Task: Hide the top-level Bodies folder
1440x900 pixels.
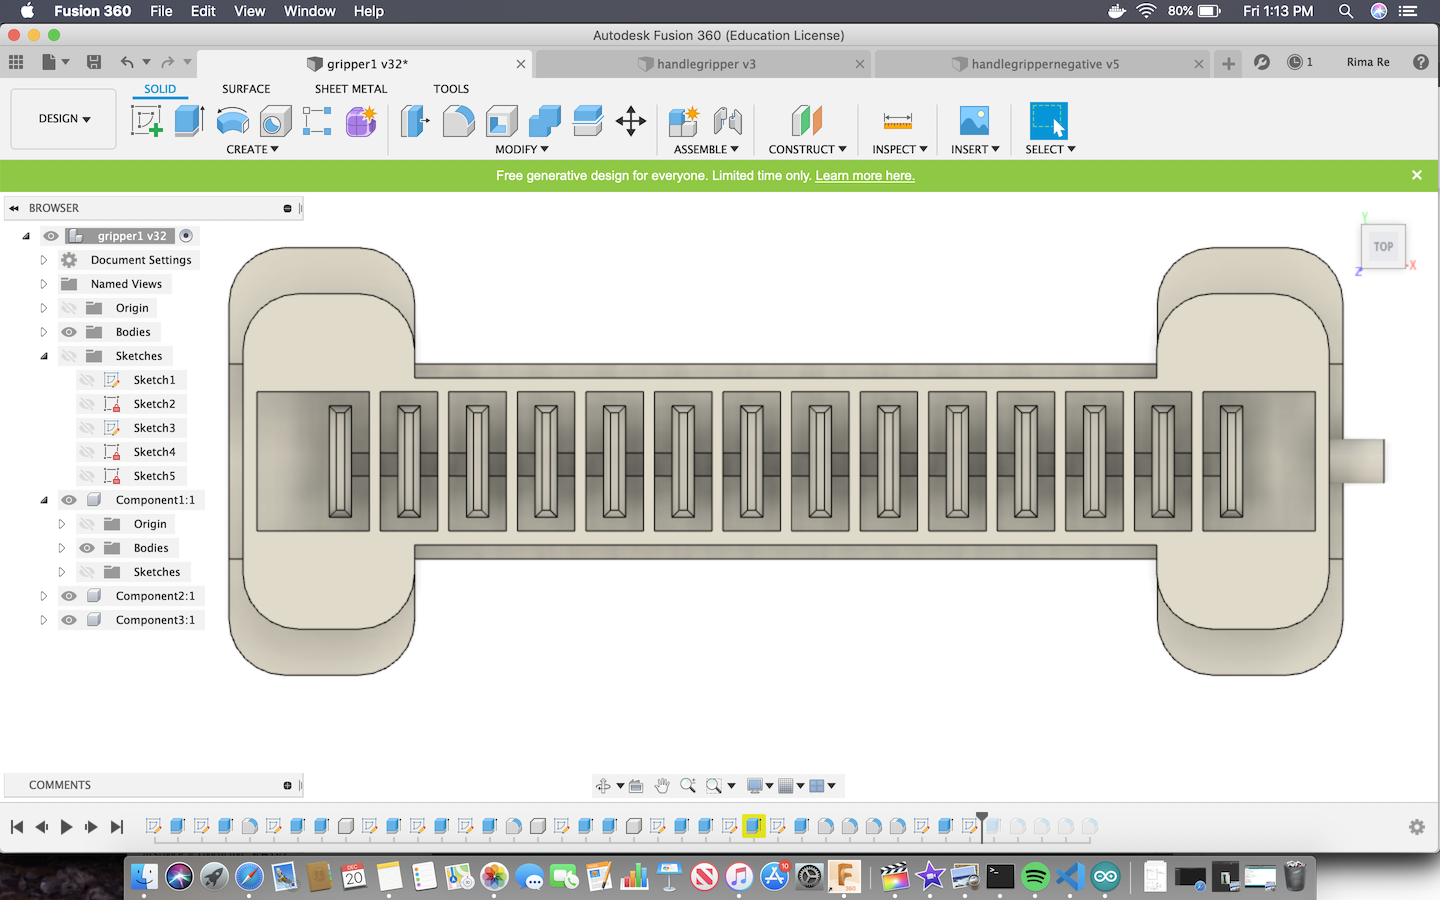Action: pos(69,332)
